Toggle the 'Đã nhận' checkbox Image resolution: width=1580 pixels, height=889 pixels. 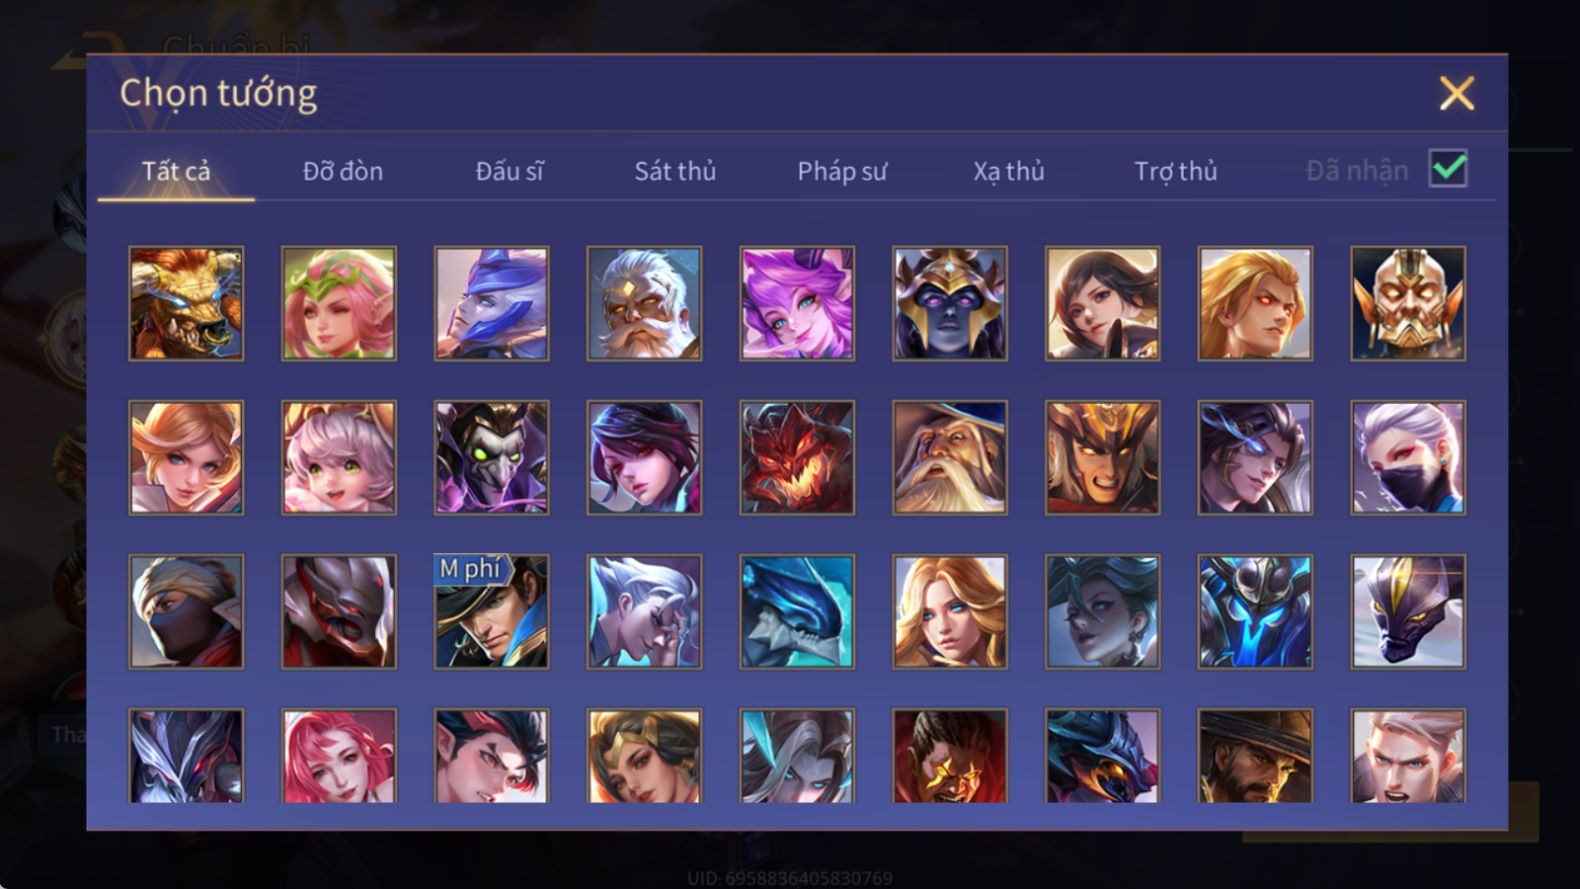[1448, 169]
